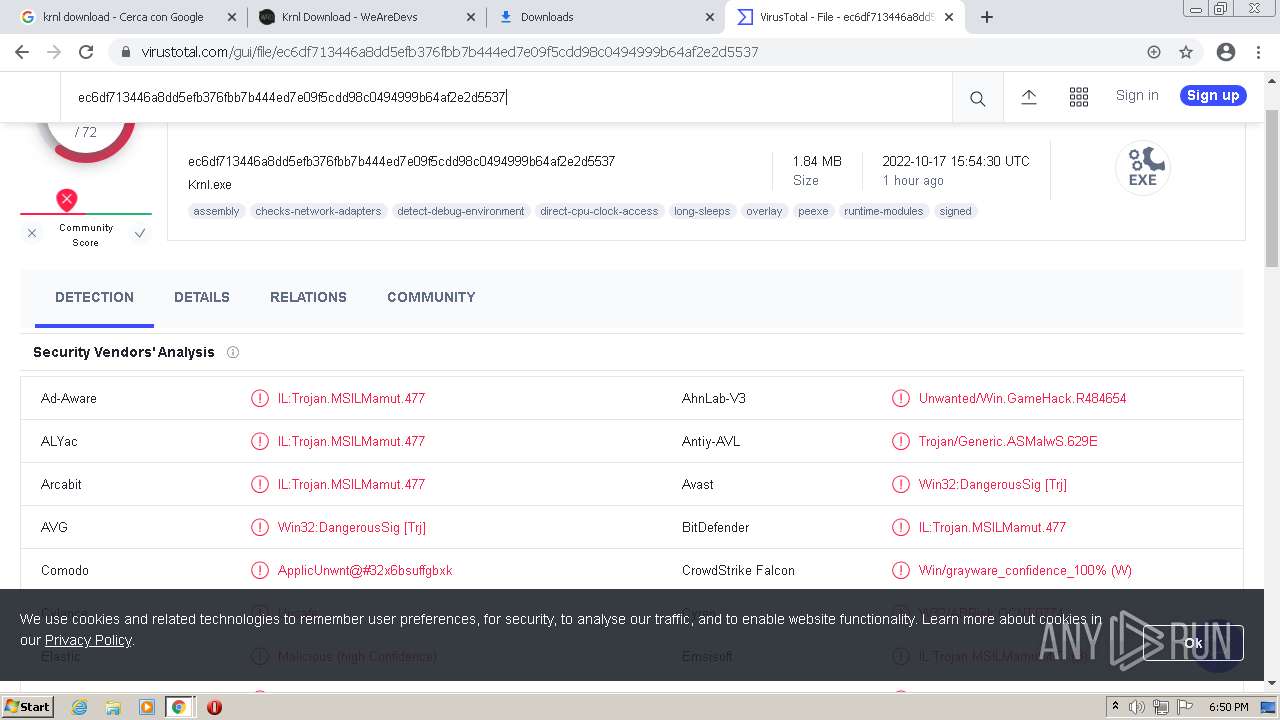Click the direct-cpu-clock-access tag
This screenshot has height=720, width=1280.
pyautogui.click(x=599, y=211)
